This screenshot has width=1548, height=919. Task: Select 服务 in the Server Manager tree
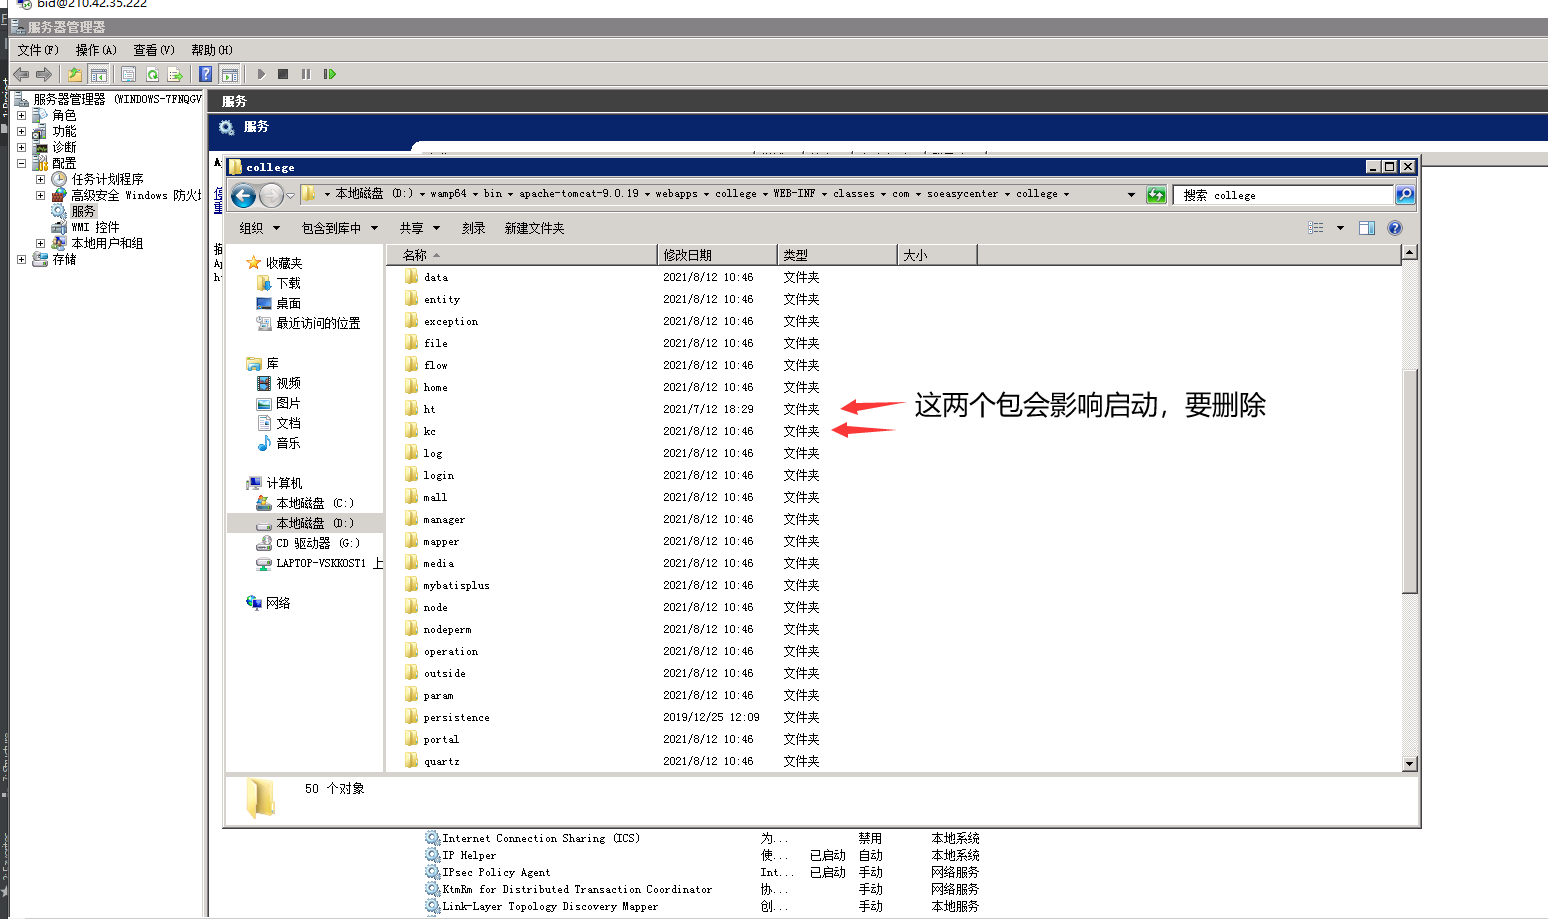[83, 211]
